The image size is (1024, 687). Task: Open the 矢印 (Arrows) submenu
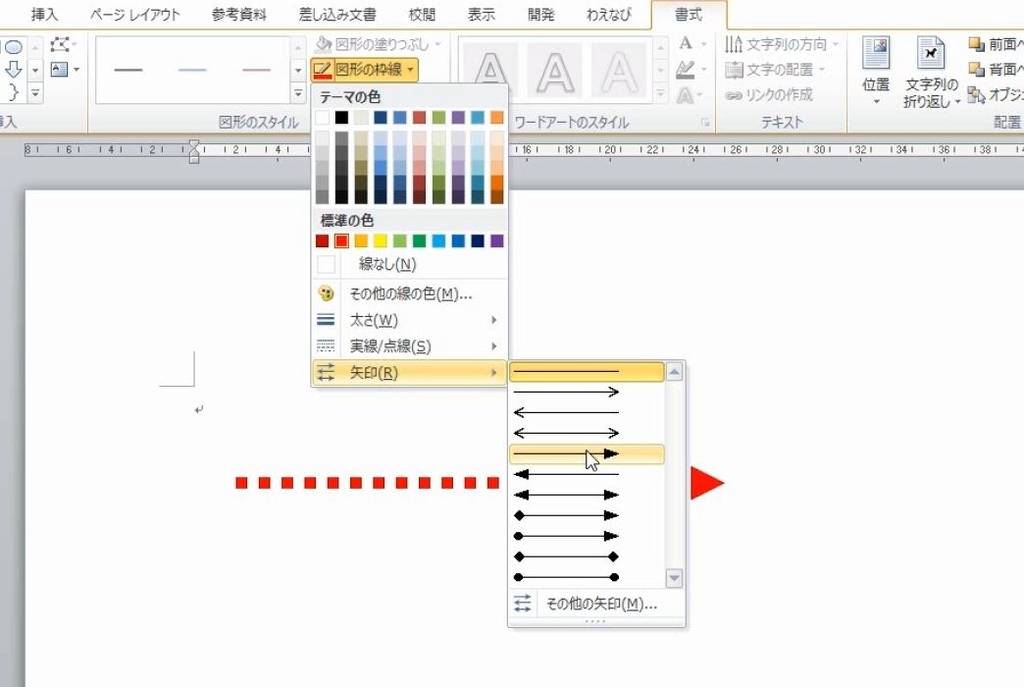(400, 371)
